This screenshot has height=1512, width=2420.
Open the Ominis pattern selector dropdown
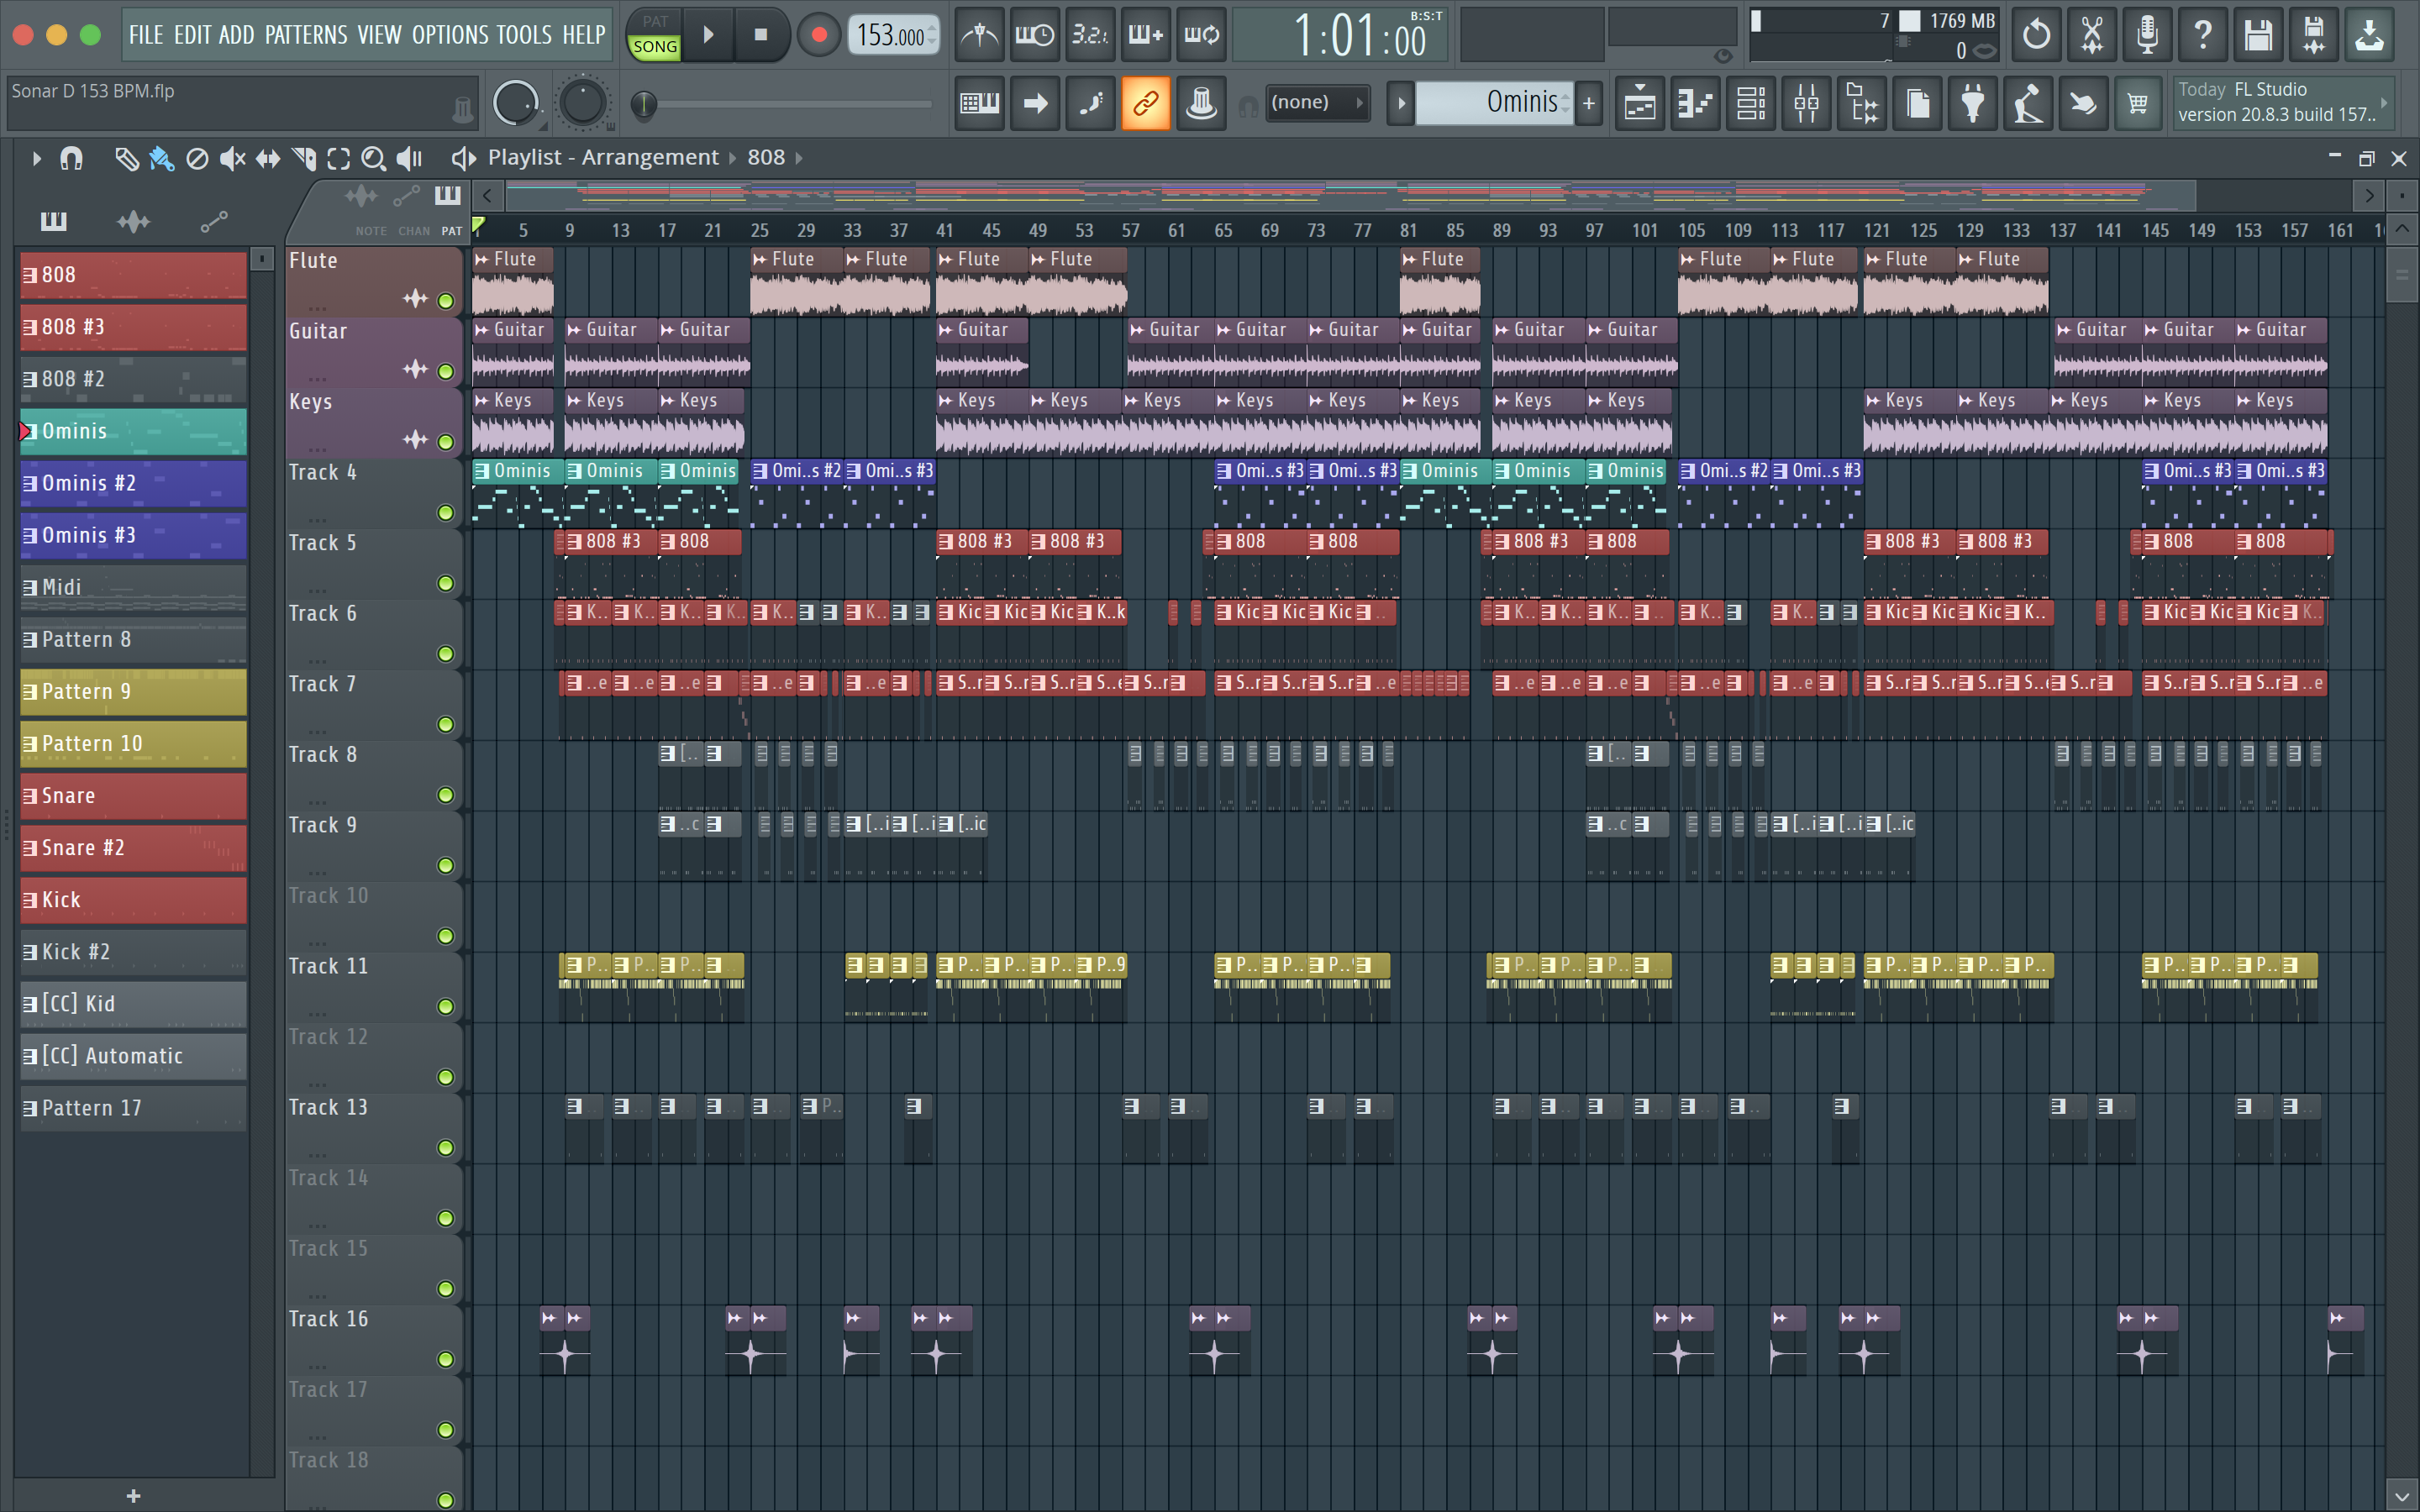(x=1494, y=102)
